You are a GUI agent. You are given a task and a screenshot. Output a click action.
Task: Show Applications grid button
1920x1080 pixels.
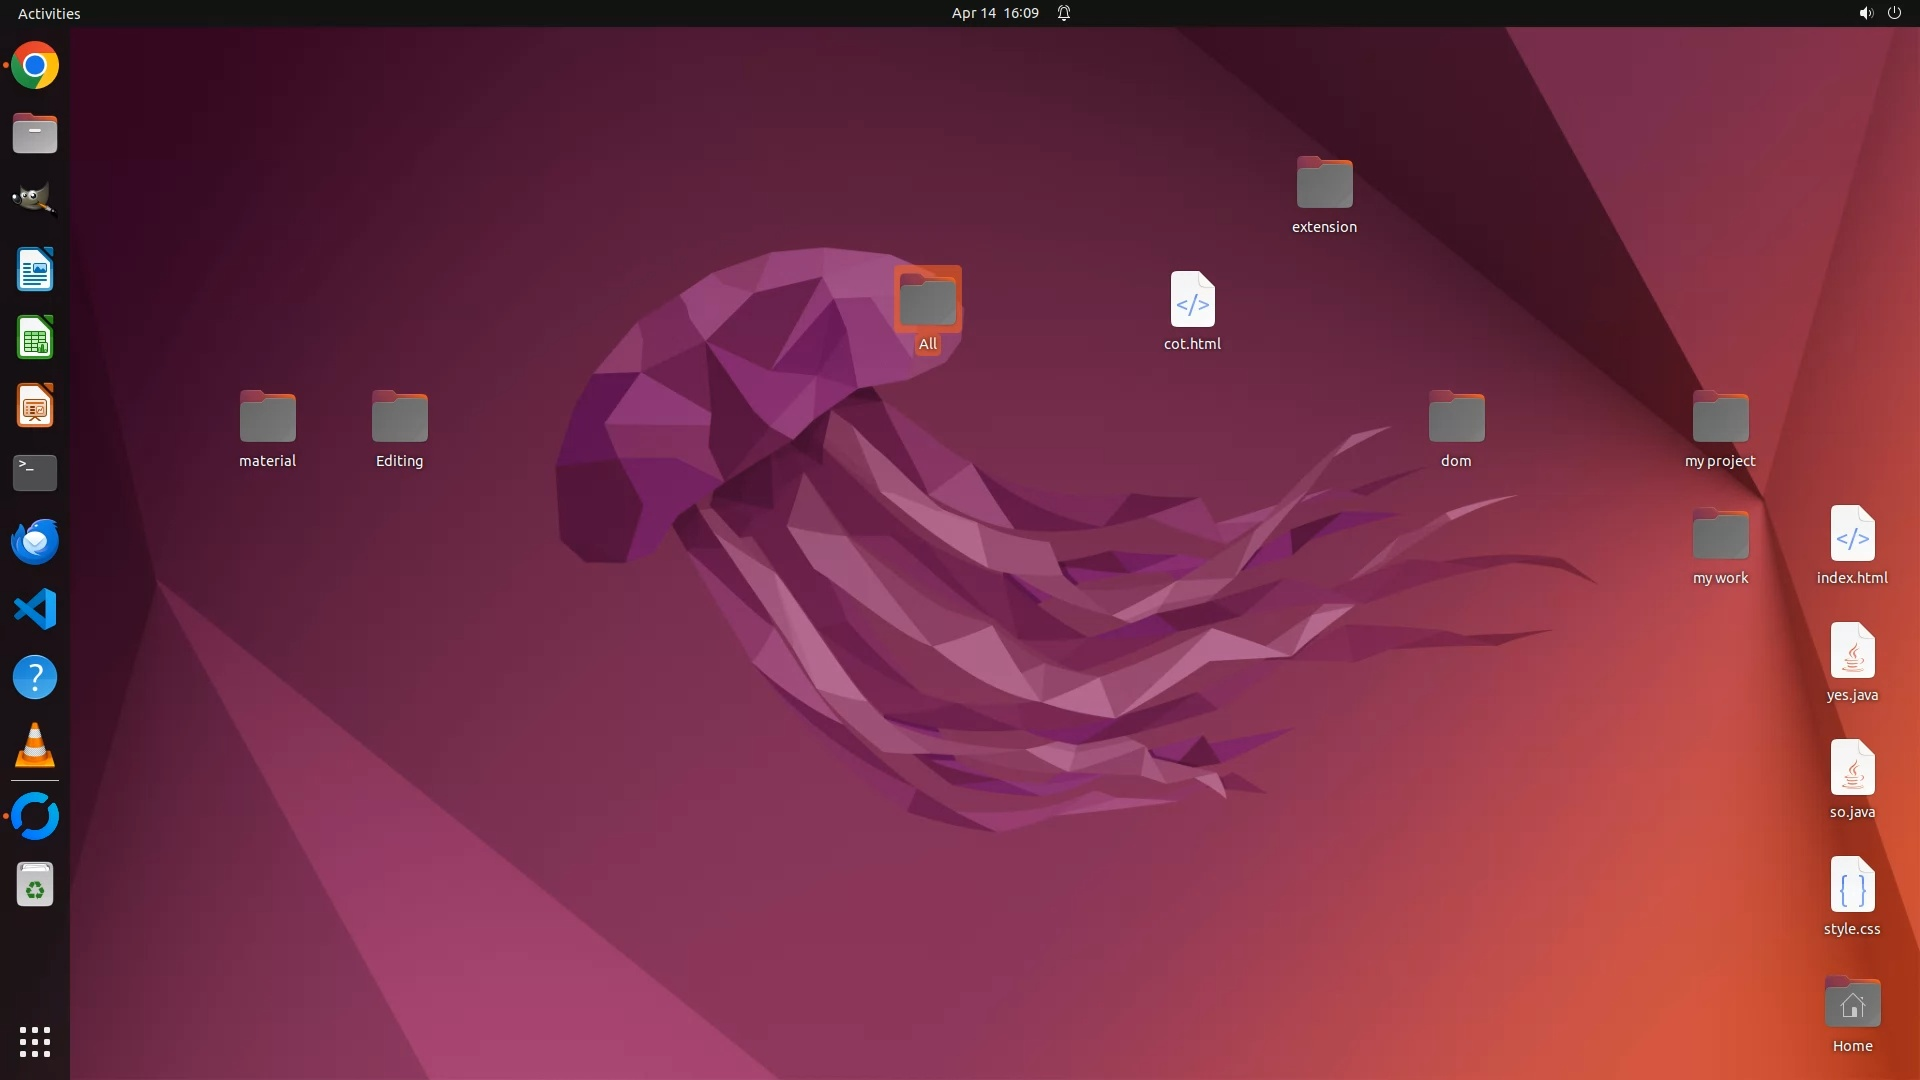[x=35, y=1042]
